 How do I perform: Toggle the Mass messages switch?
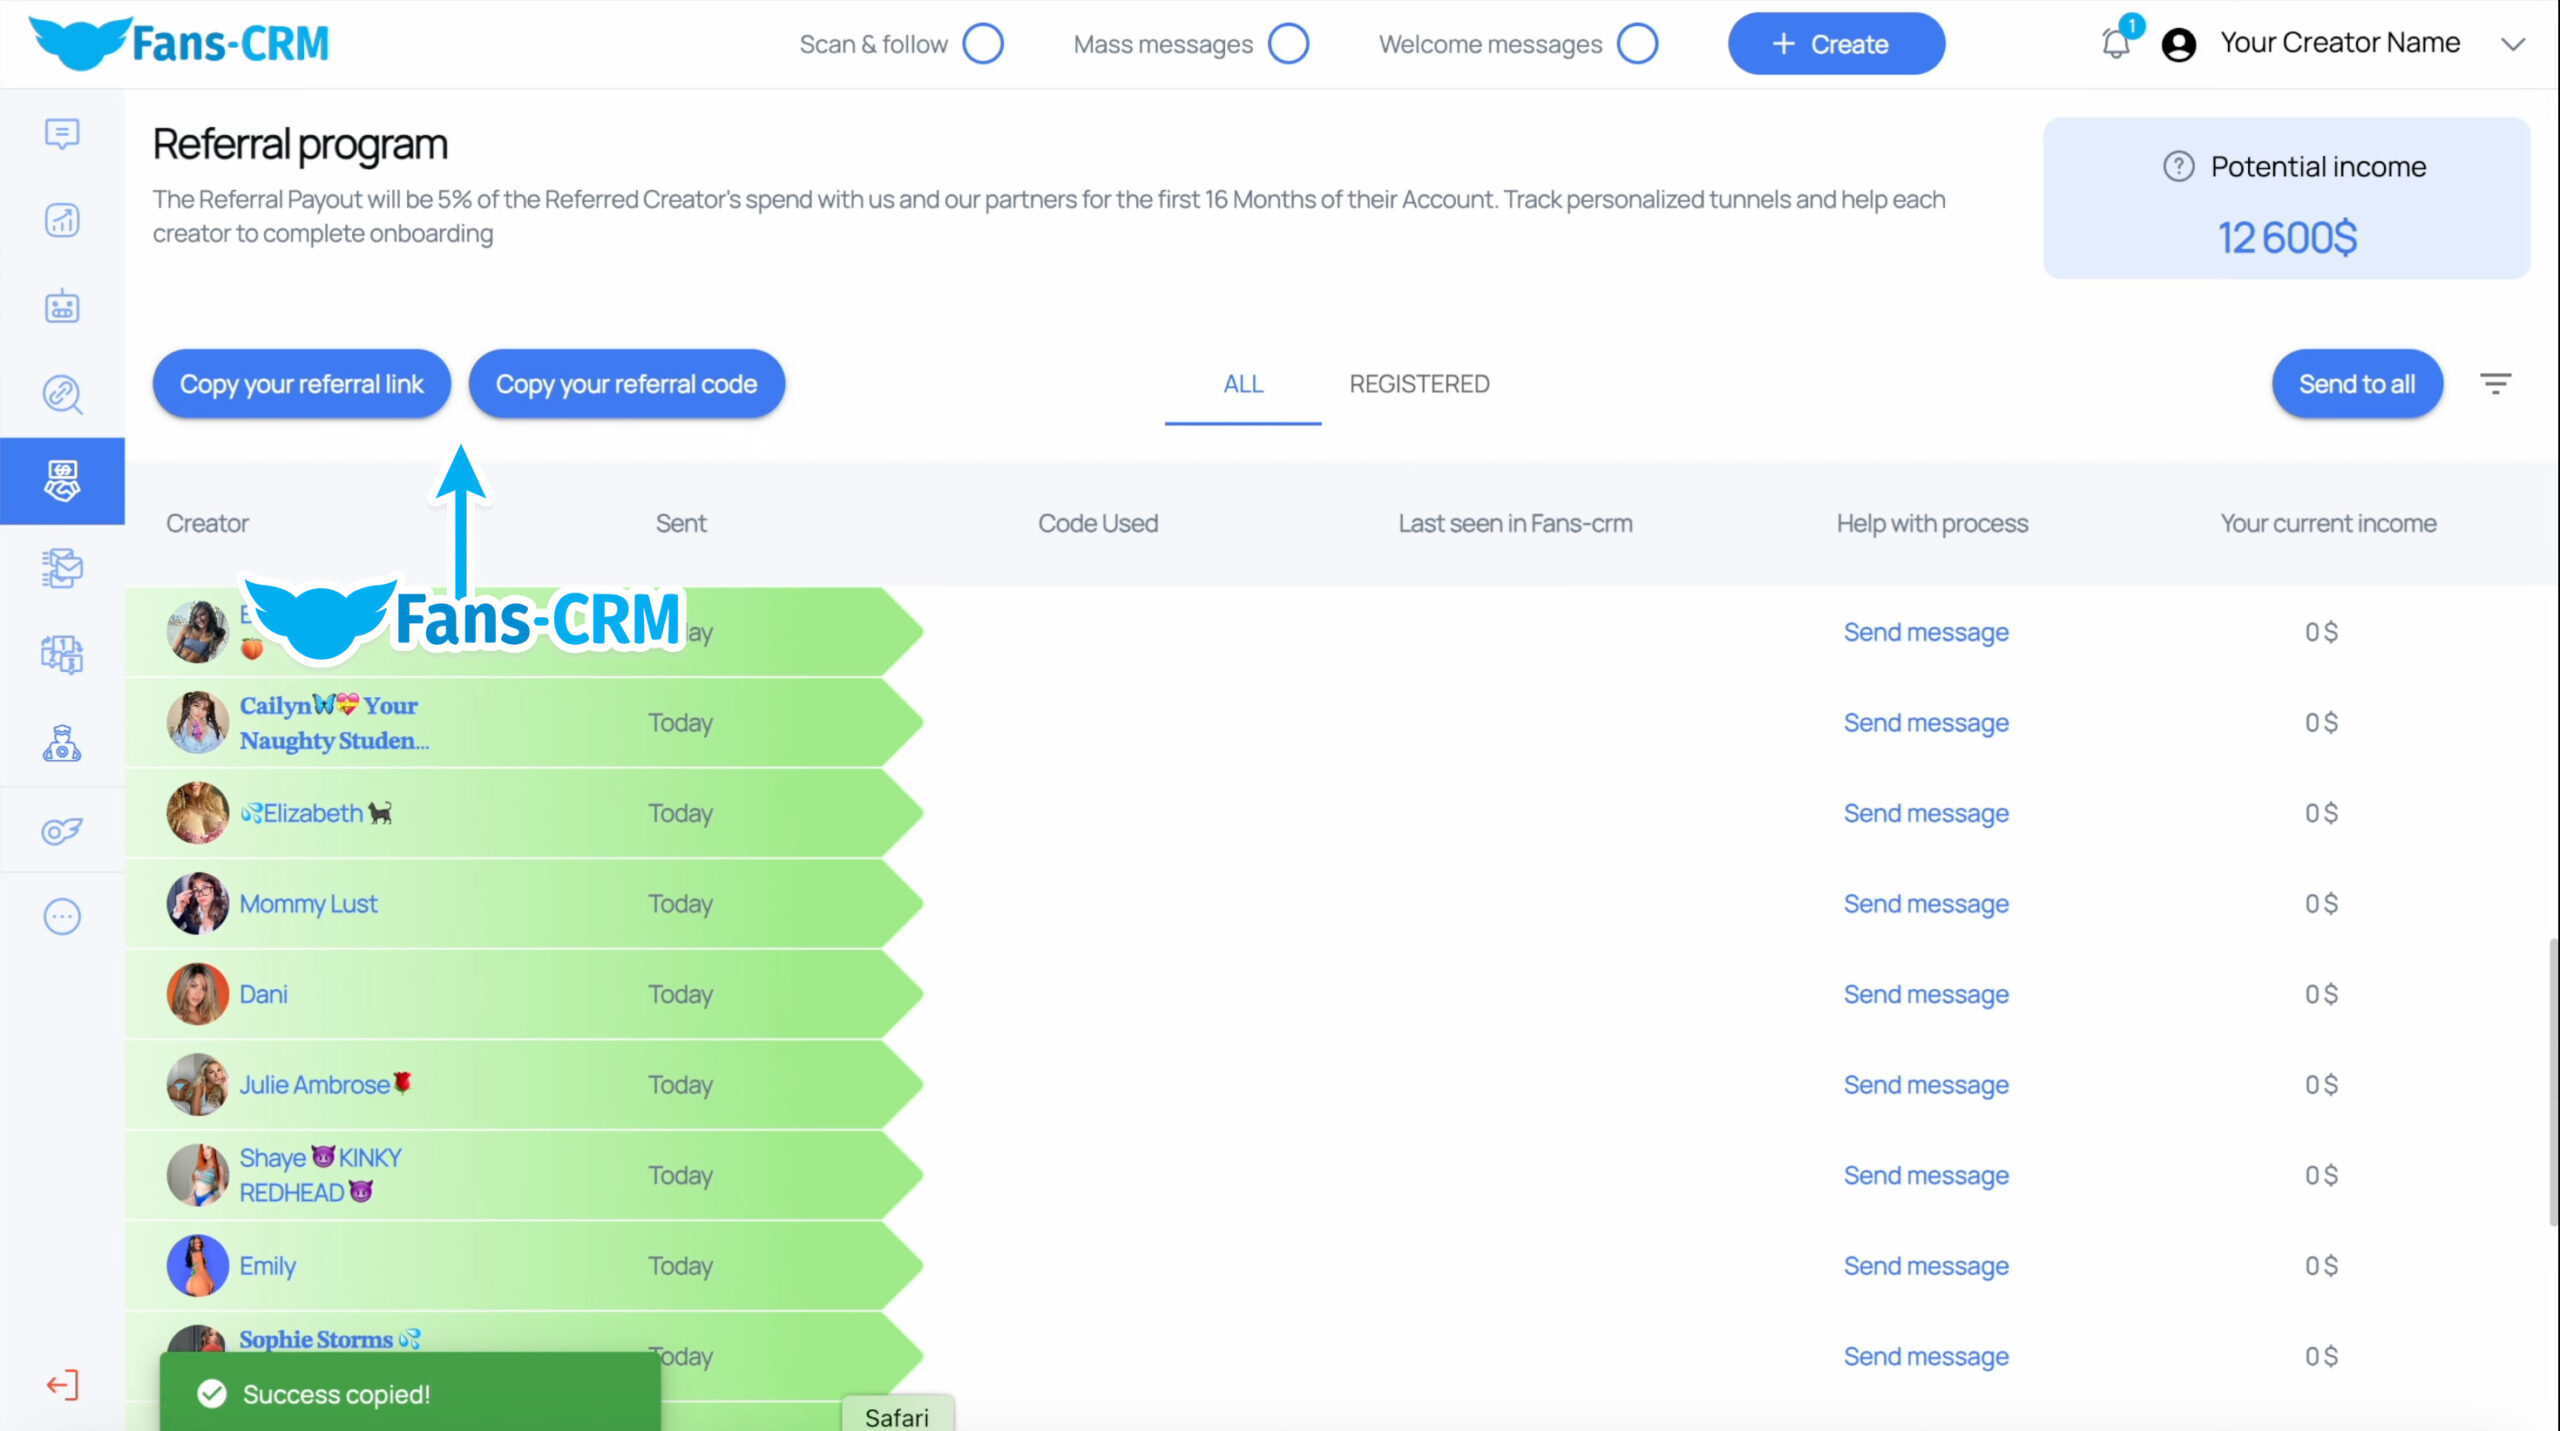pos(1289,44)
